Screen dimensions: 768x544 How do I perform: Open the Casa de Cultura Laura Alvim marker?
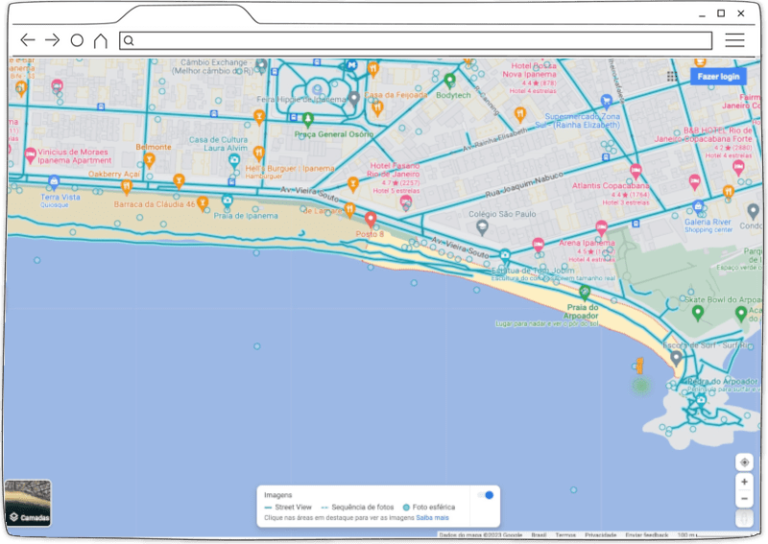point(234,160)
